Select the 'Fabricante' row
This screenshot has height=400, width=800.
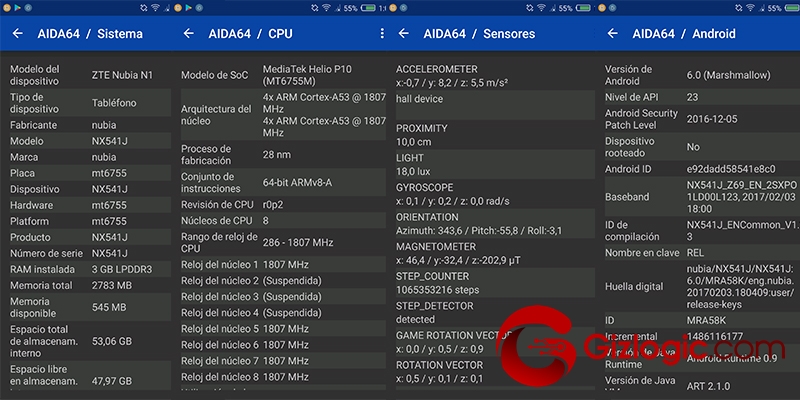click(90, 125)
